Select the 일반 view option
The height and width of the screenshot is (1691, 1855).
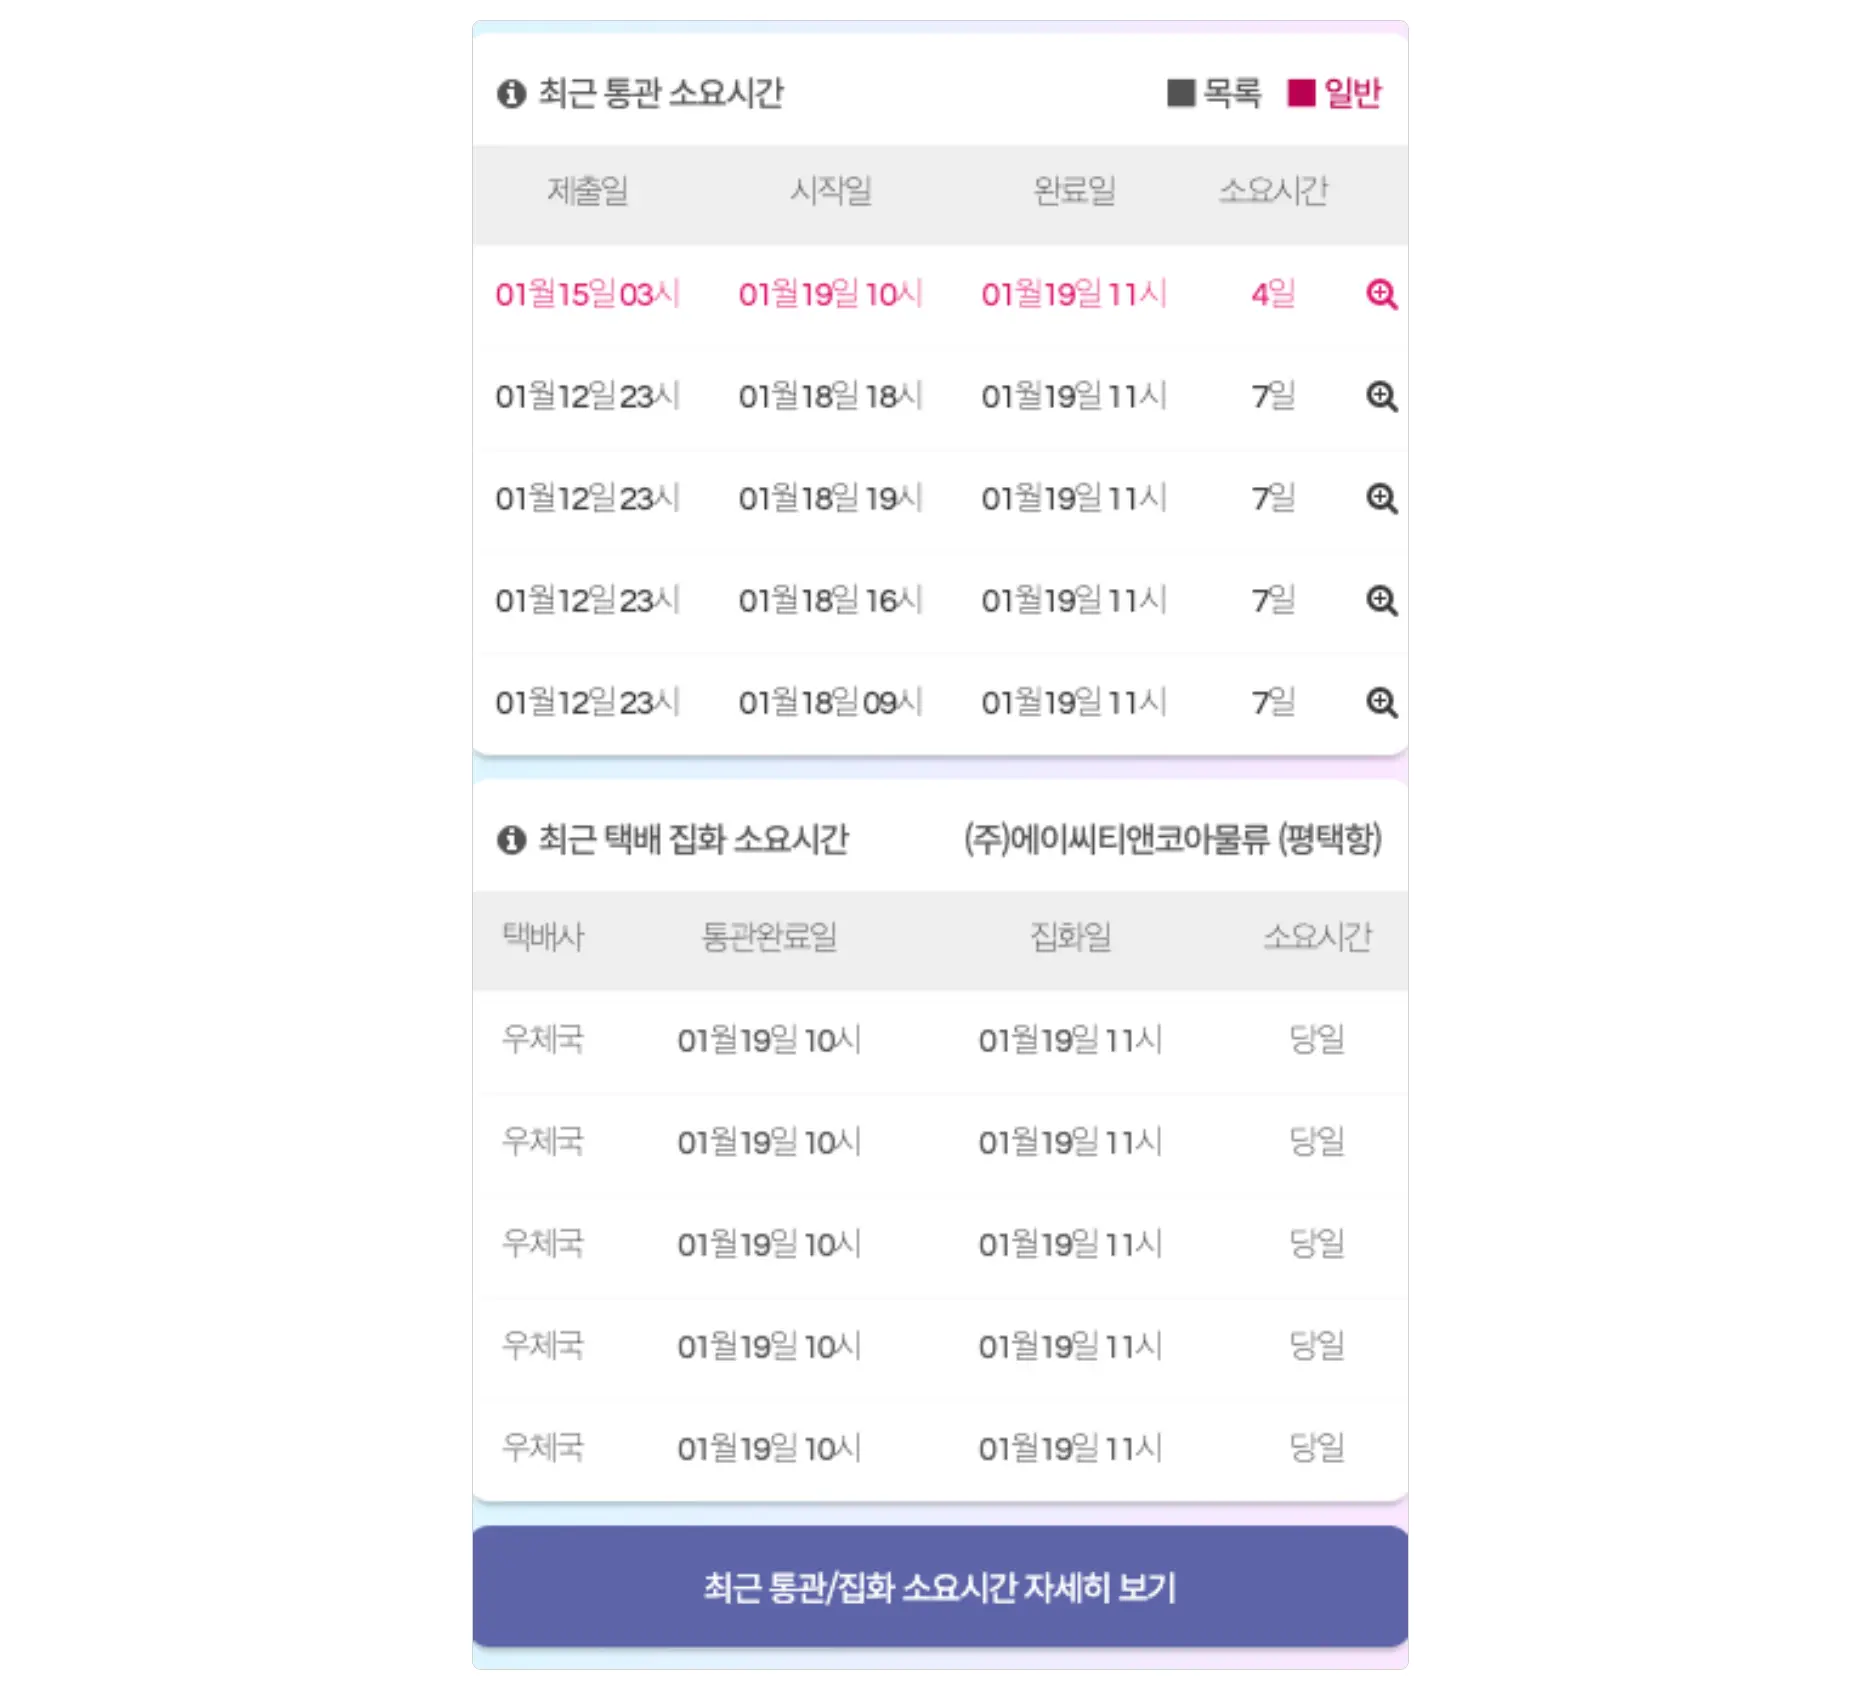click(x=1350, y=93)
